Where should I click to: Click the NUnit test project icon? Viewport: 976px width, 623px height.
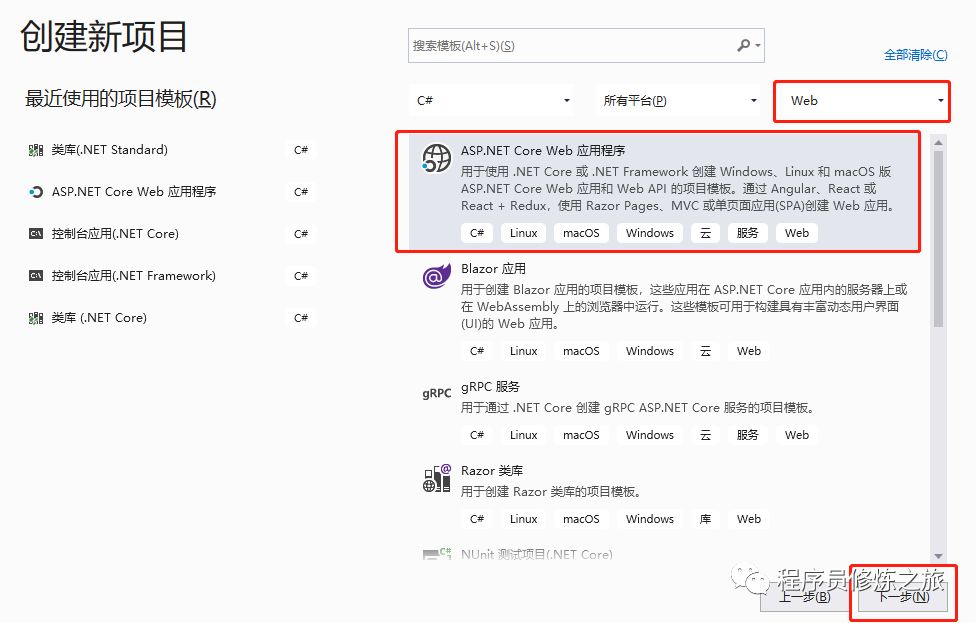[436, 554]
